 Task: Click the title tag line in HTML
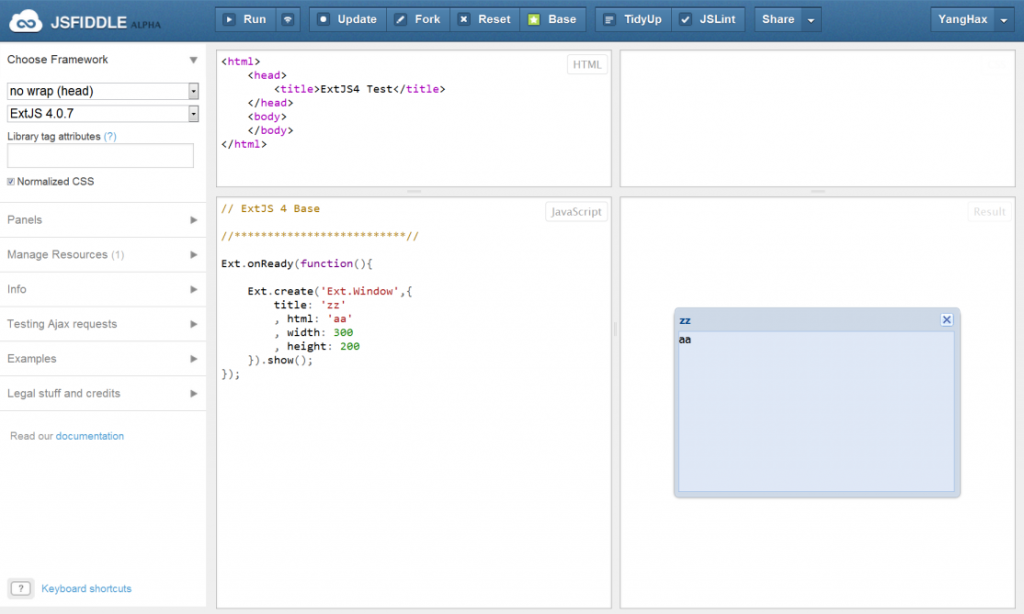click(x=359, y=89)
